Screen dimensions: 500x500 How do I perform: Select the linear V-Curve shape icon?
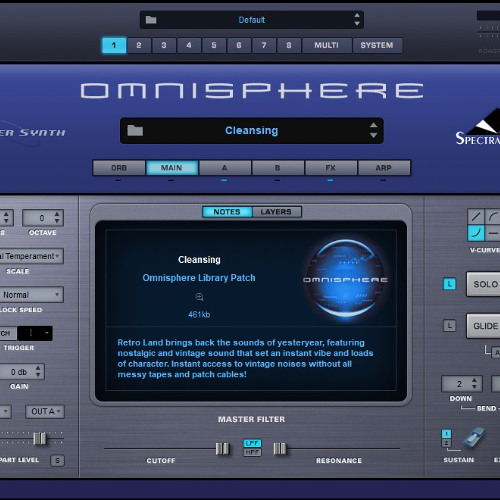click(x=476, y=217)
